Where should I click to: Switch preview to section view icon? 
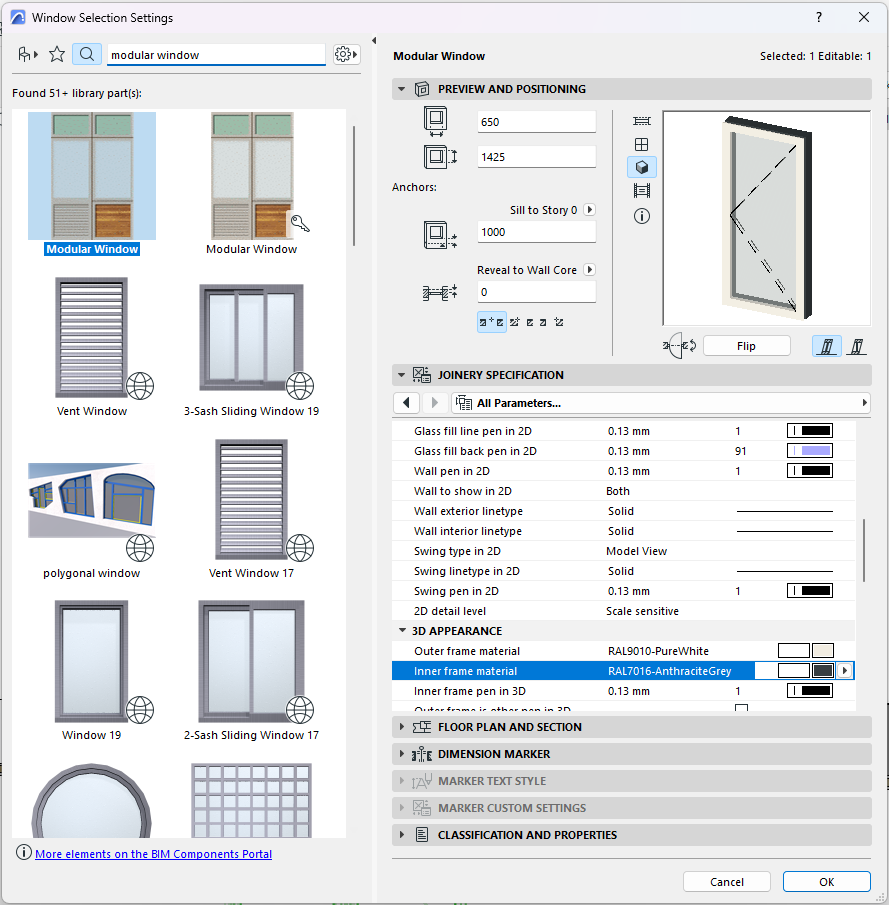[641, 190]
